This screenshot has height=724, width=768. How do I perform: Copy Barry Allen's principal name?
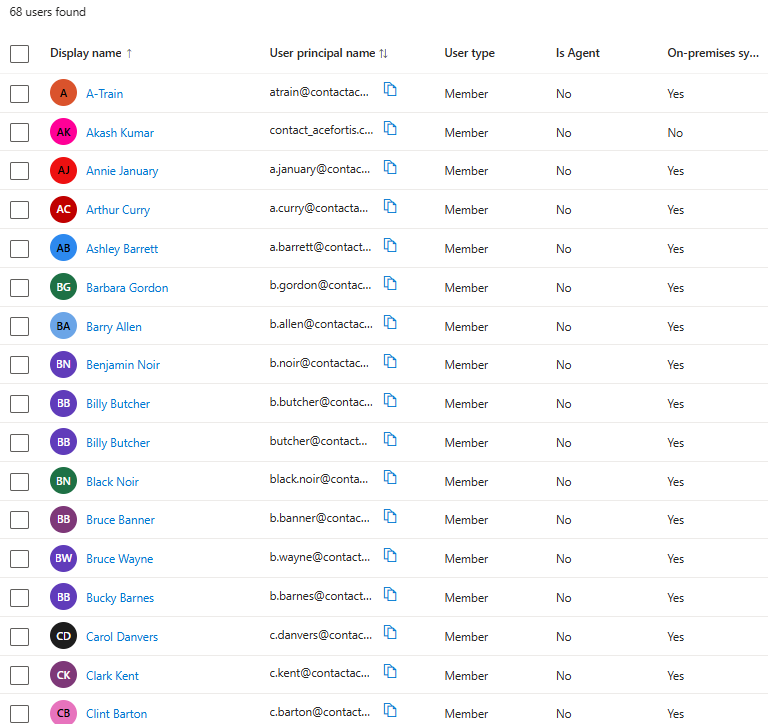coord(390,323)
